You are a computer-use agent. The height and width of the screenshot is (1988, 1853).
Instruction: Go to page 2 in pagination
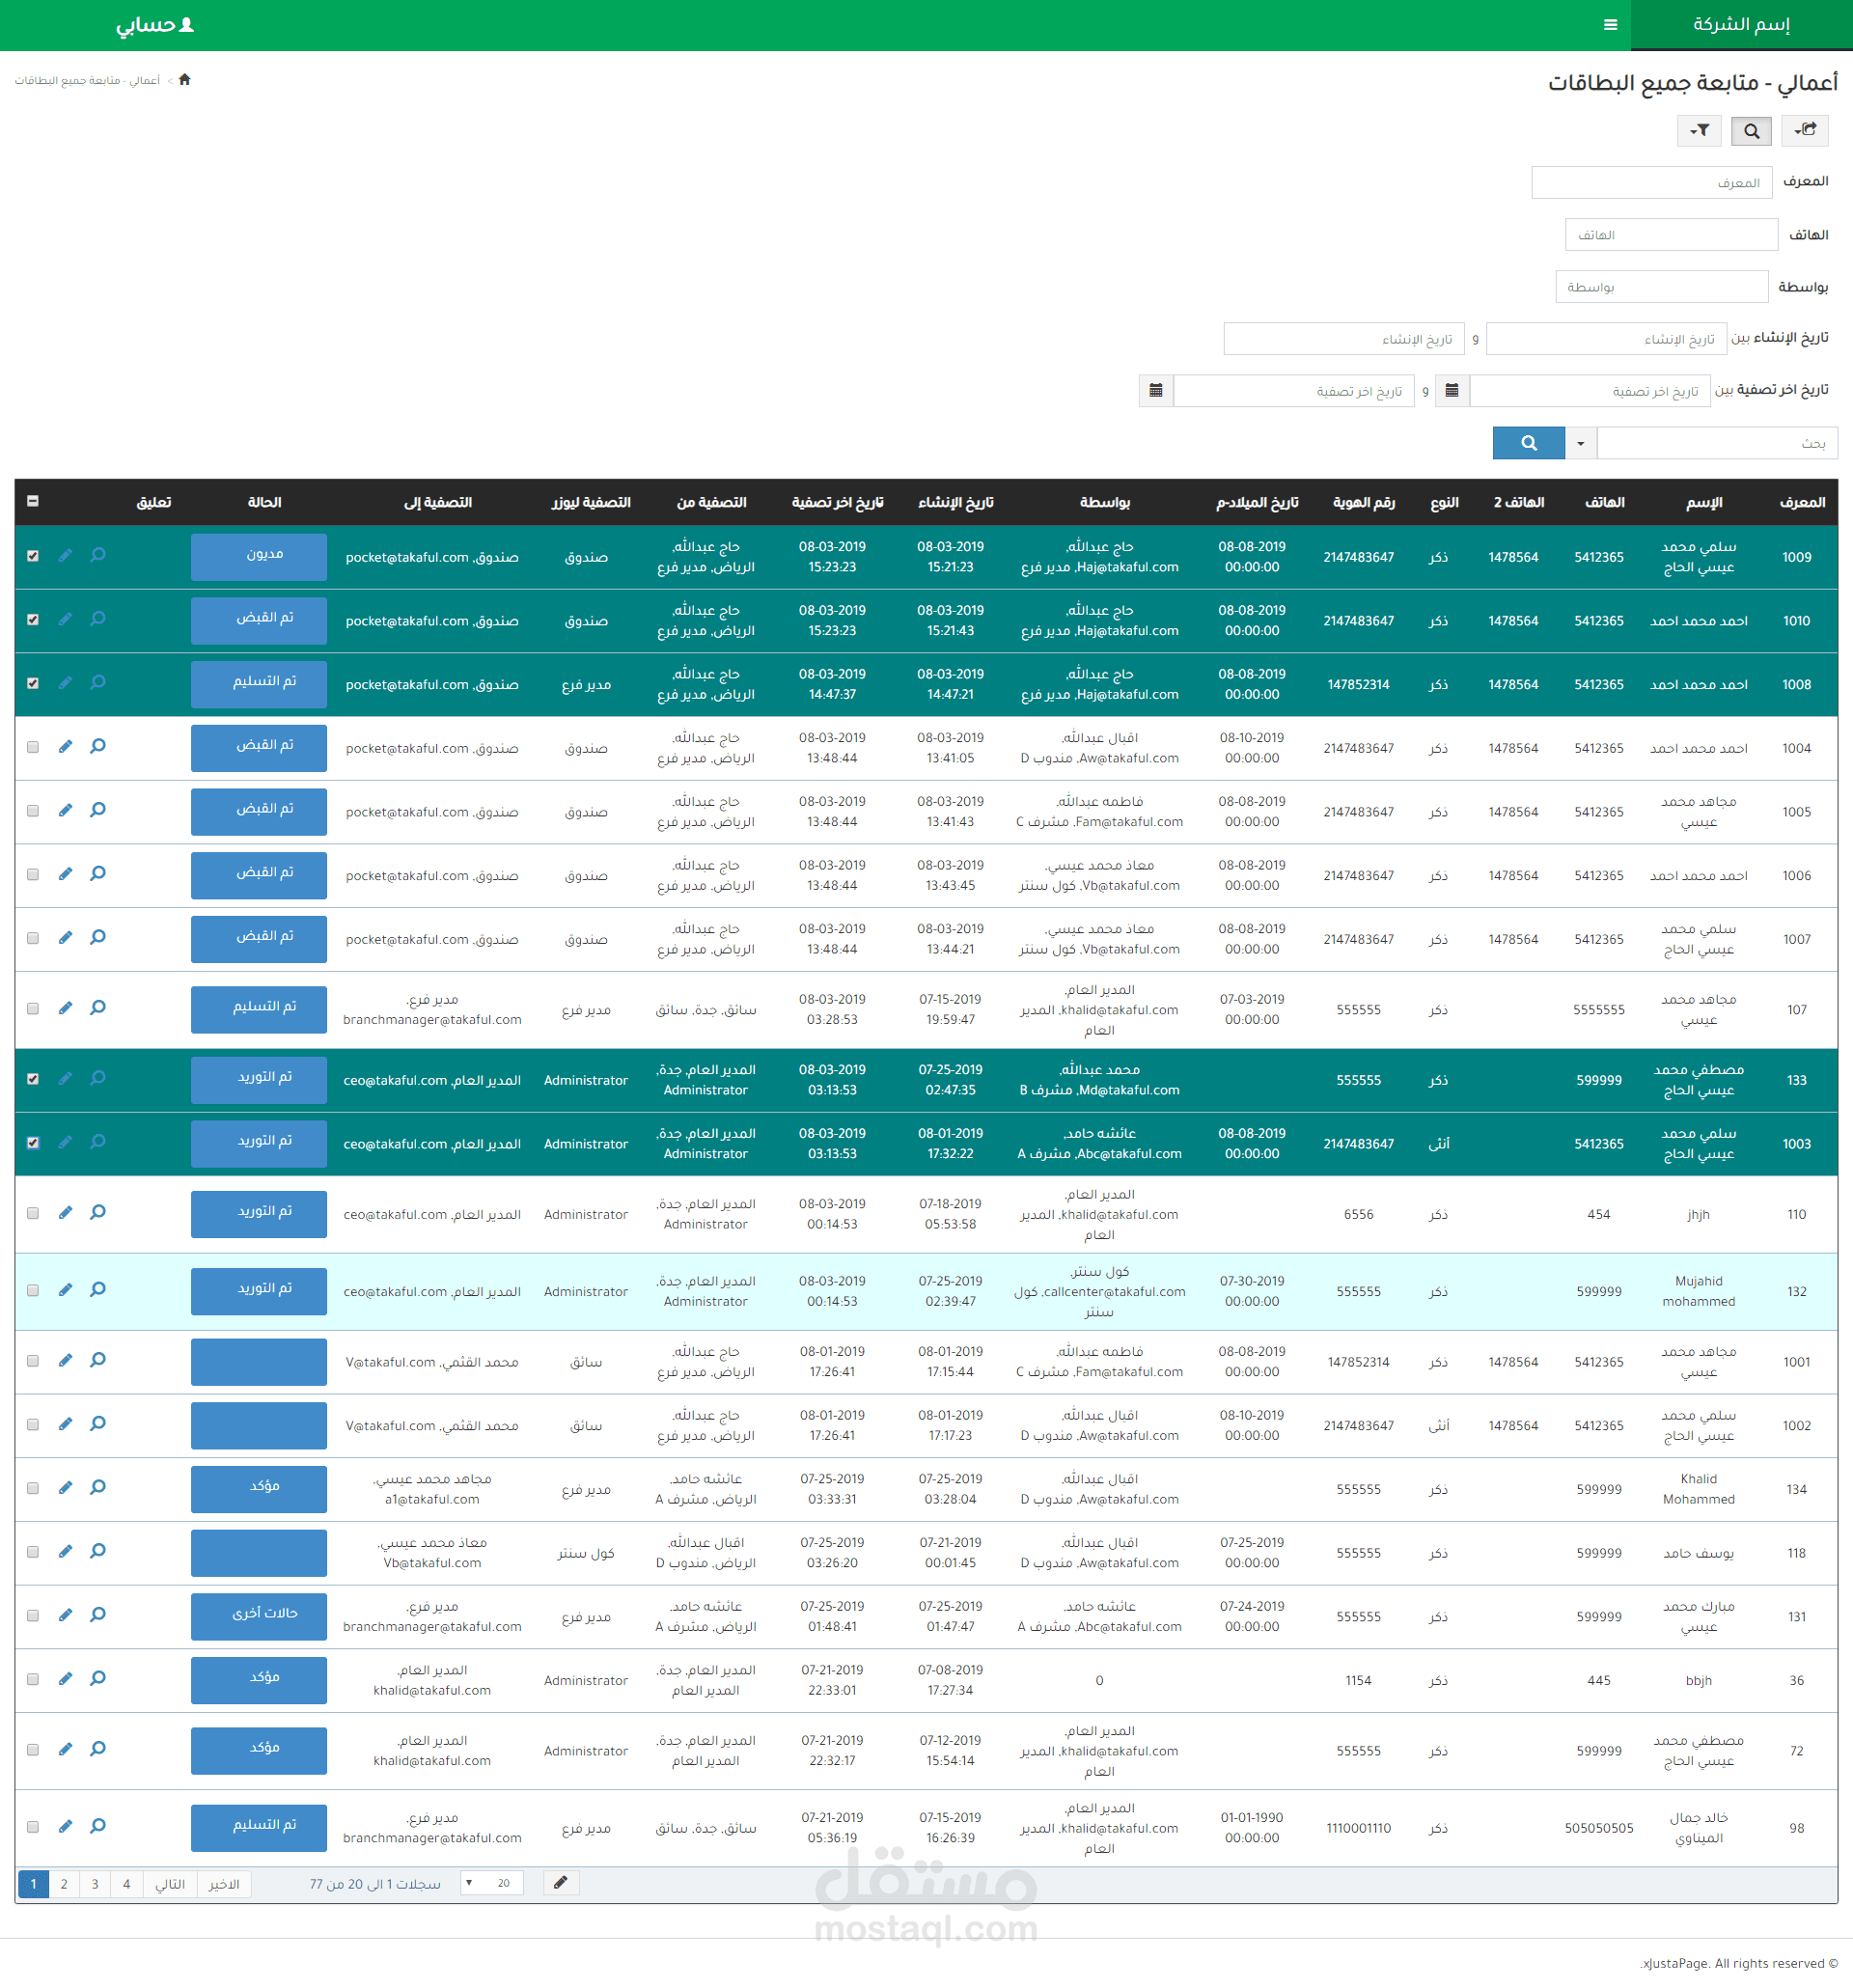click(64, 1884)
